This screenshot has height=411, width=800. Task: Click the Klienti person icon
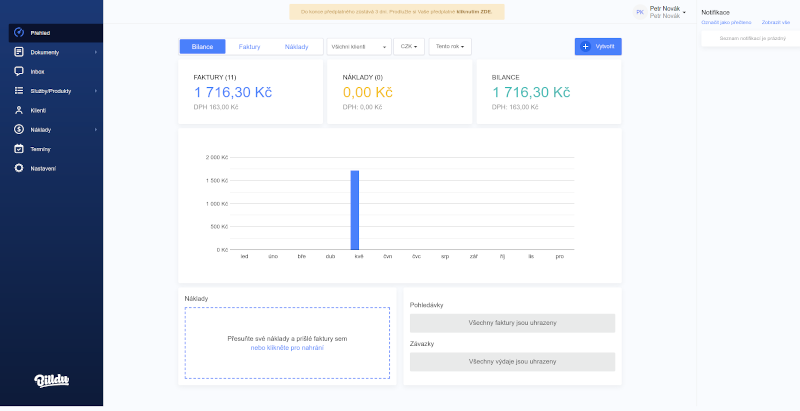coord(19,110)
